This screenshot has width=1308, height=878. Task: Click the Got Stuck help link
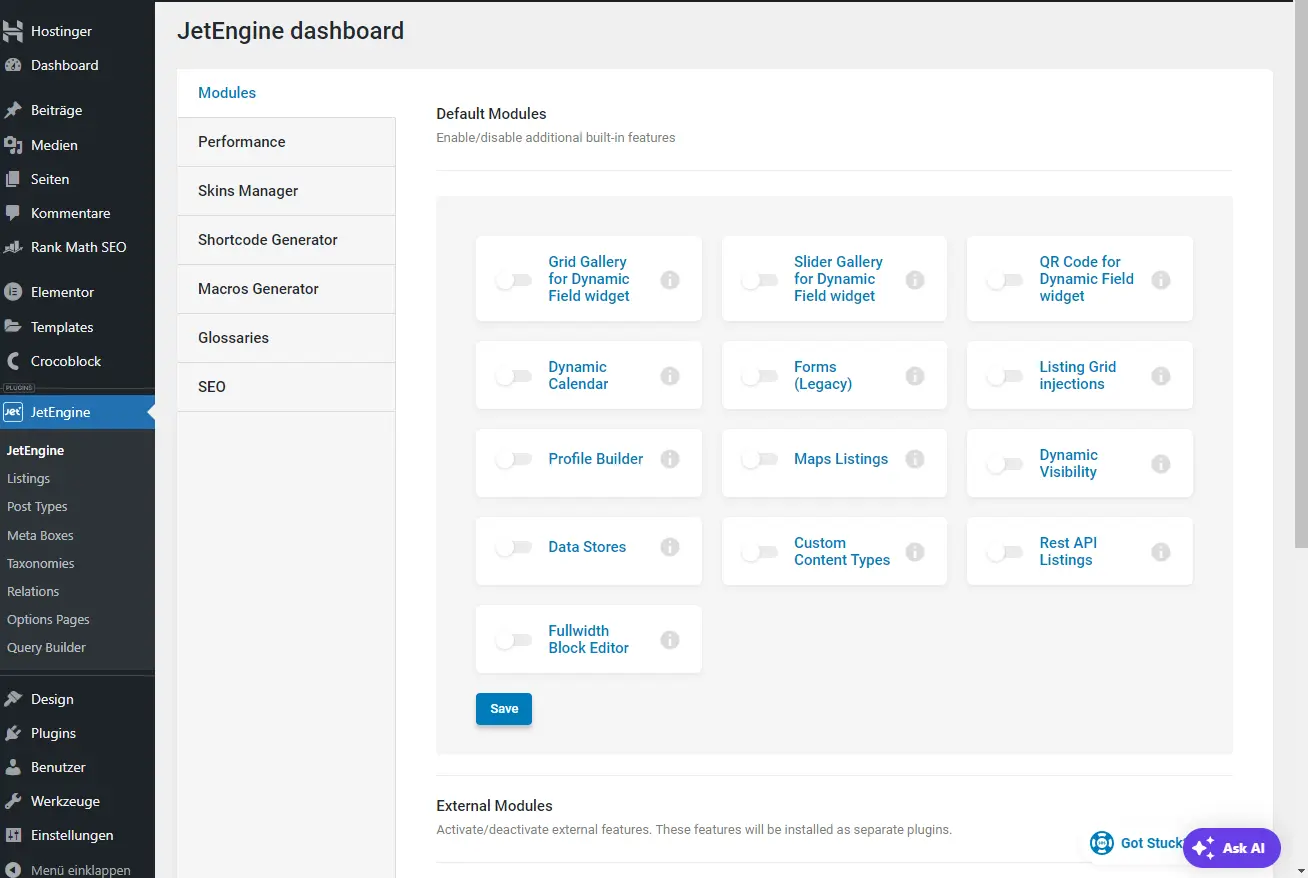point(1137,843)
